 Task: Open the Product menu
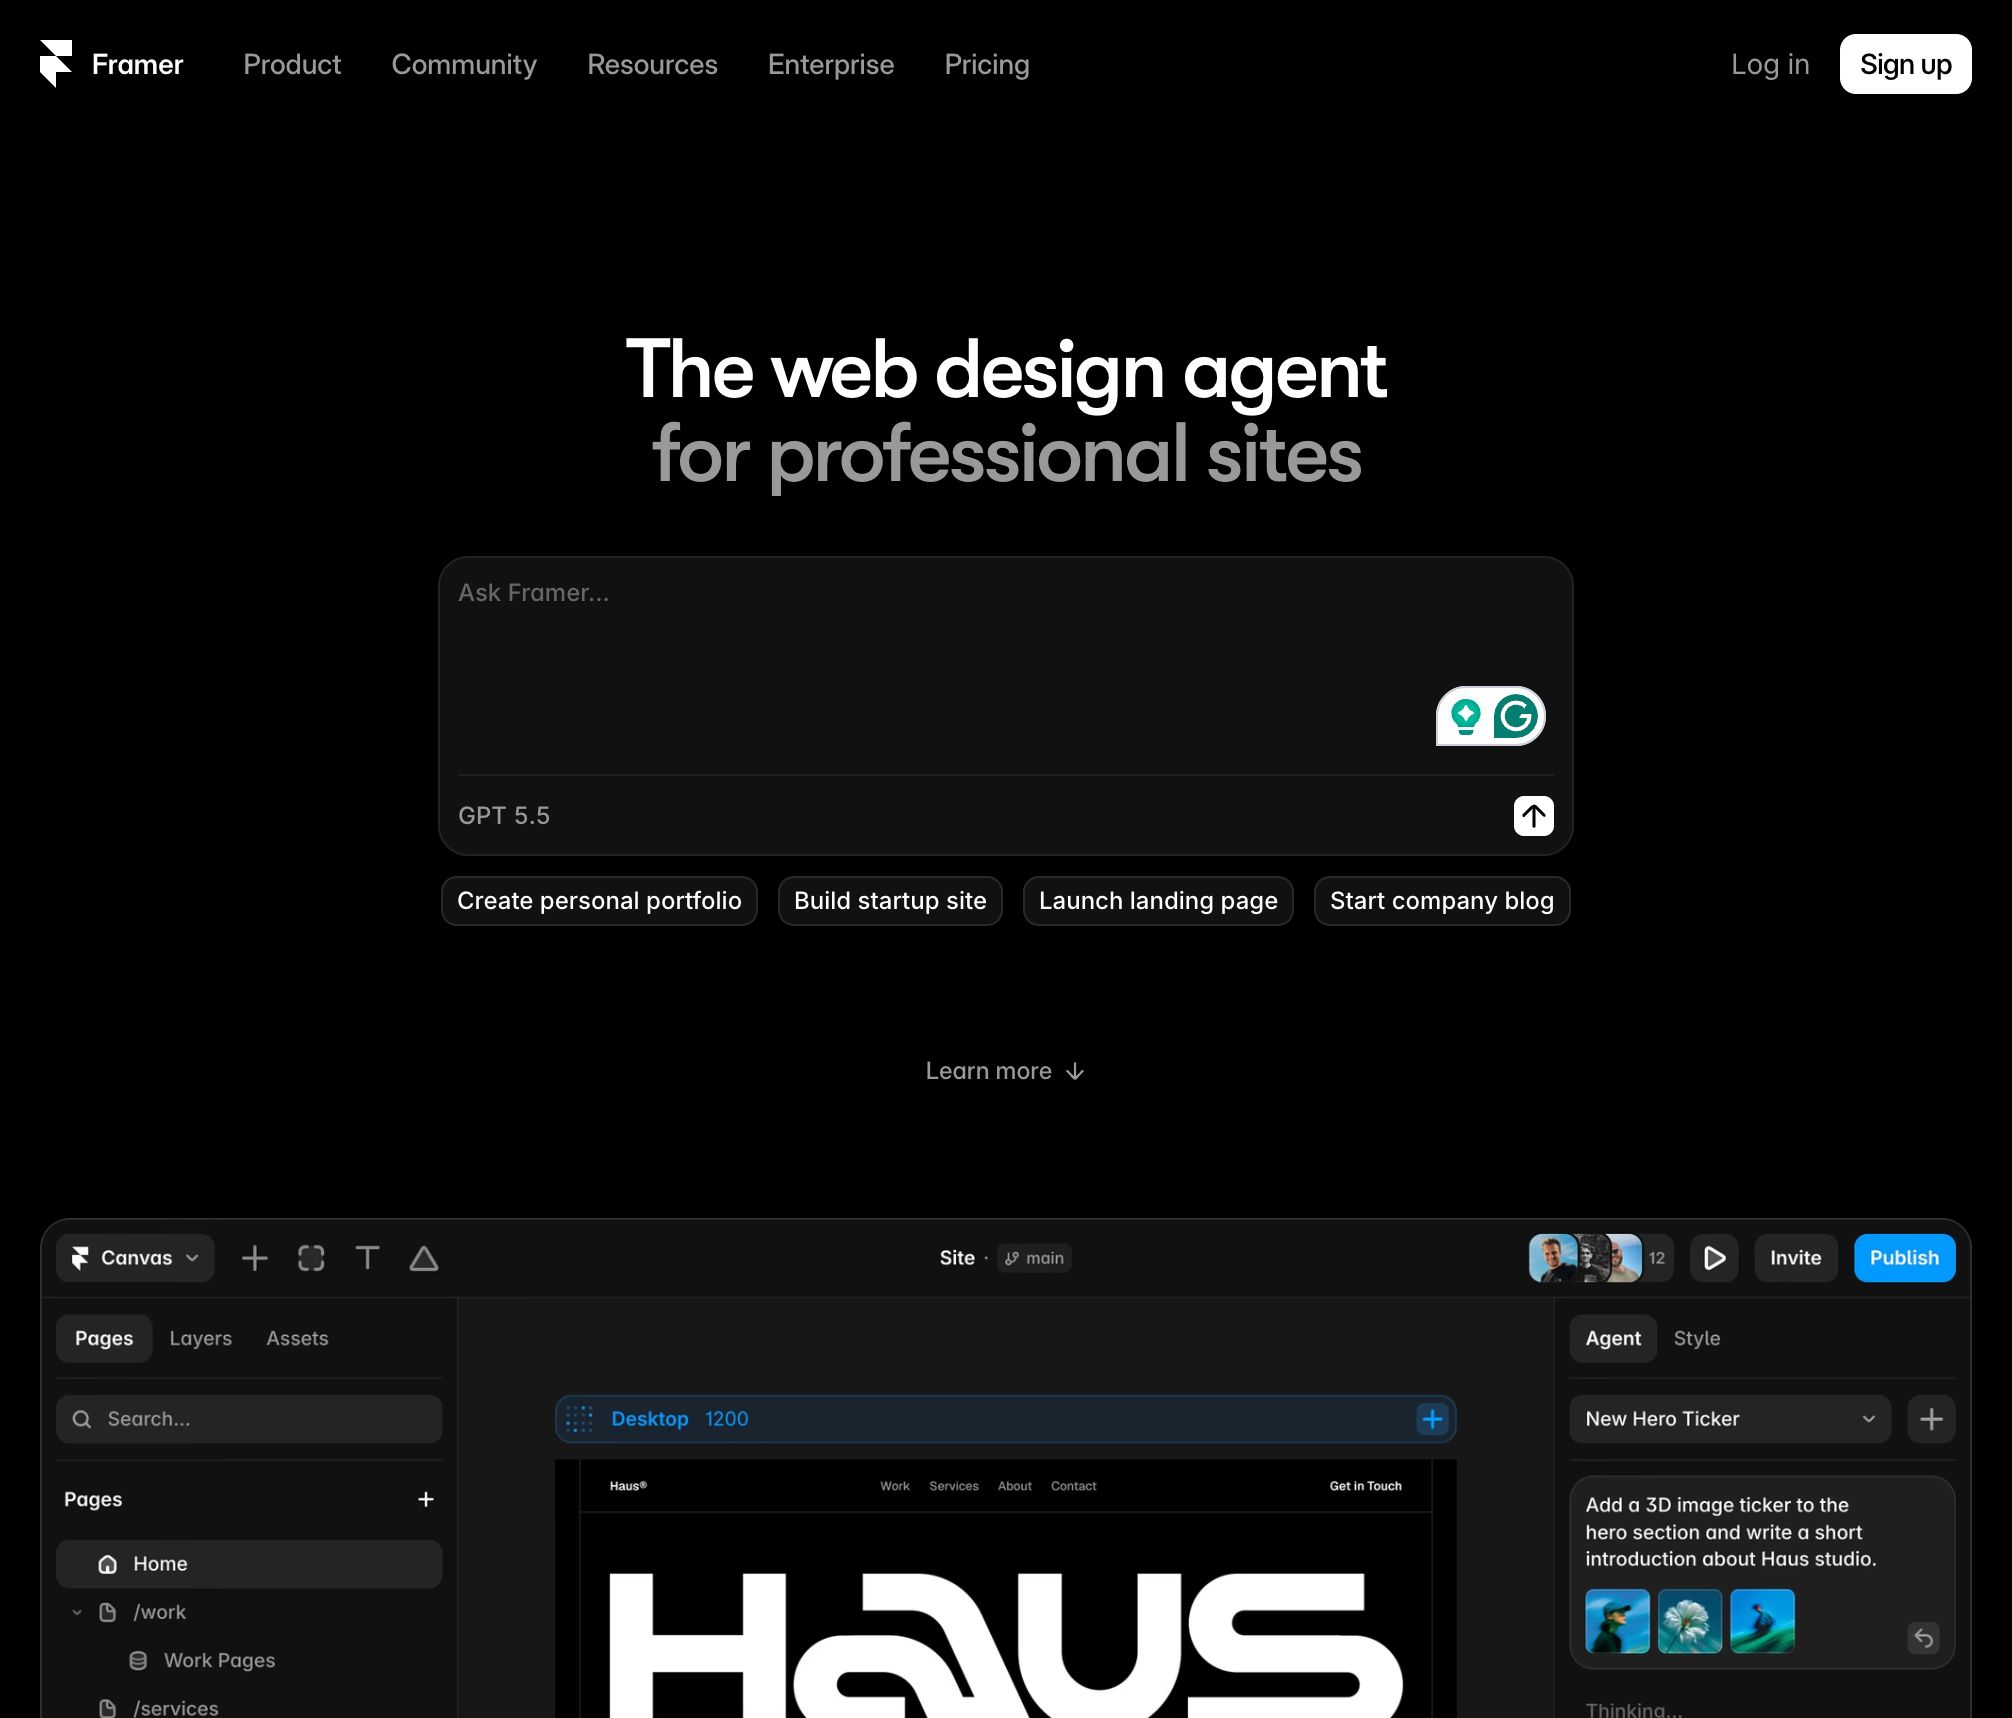292,64
